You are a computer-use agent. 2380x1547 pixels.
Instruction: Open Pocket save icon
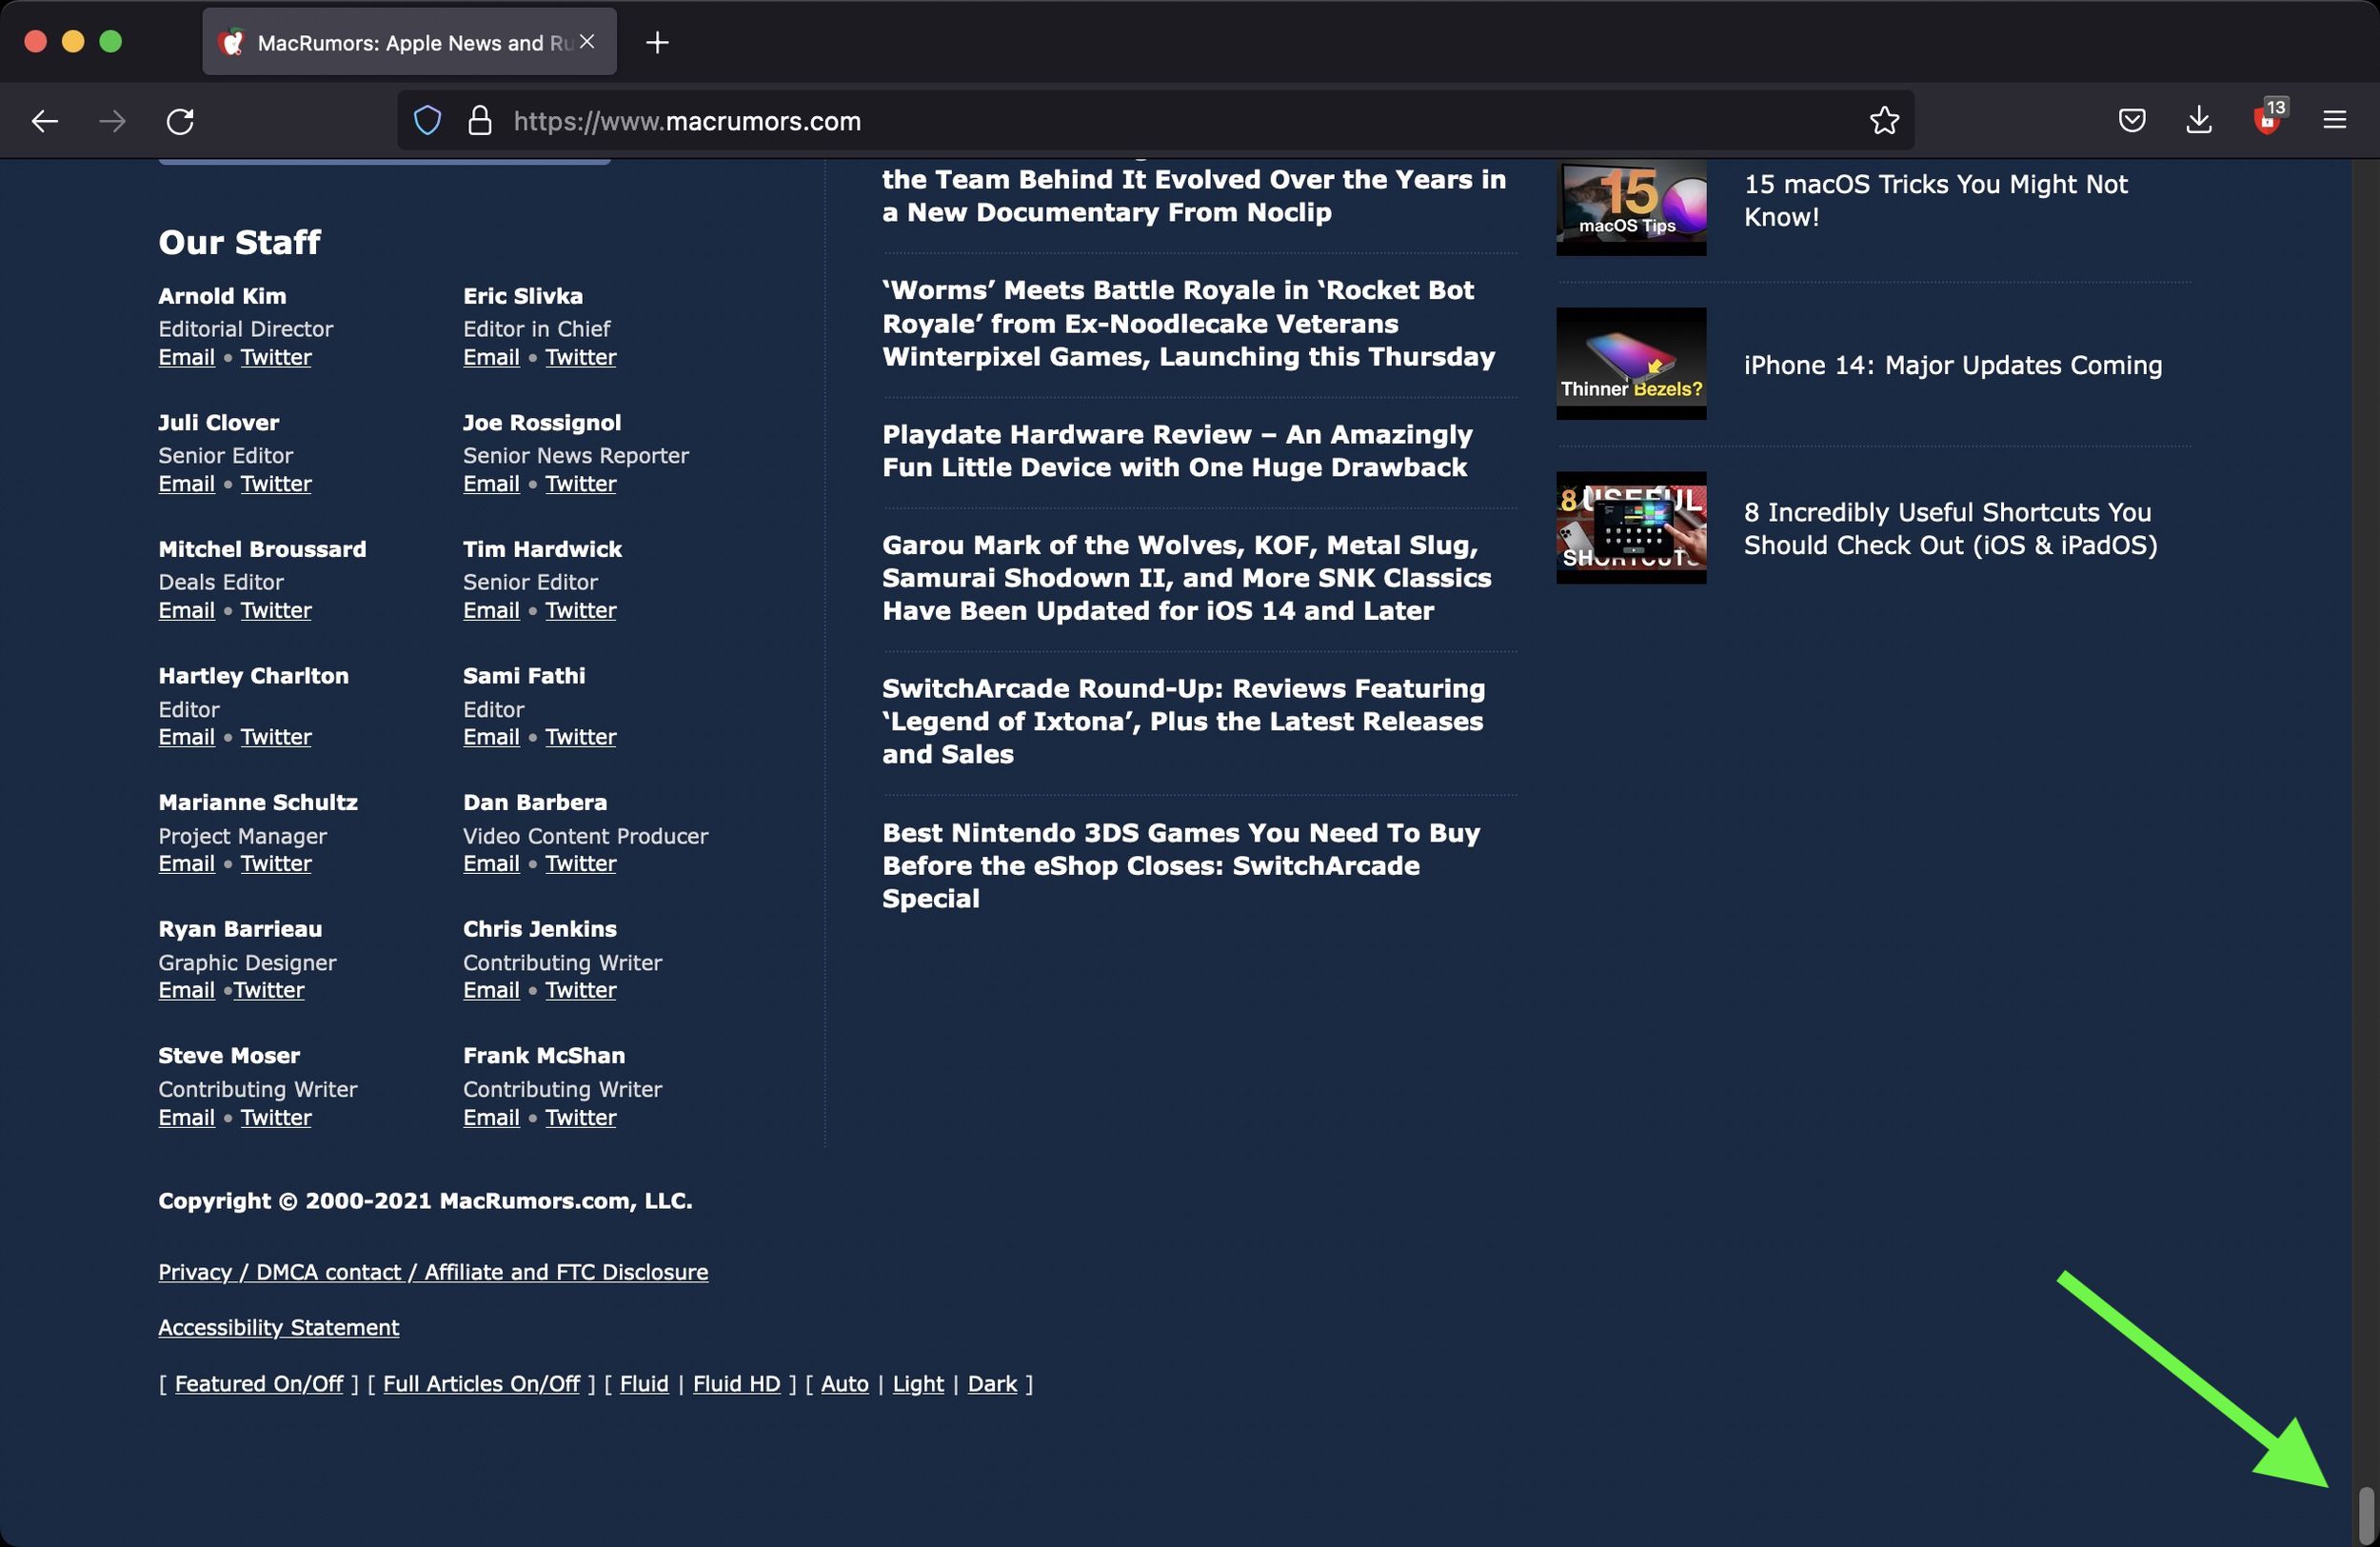[2132, 121]
